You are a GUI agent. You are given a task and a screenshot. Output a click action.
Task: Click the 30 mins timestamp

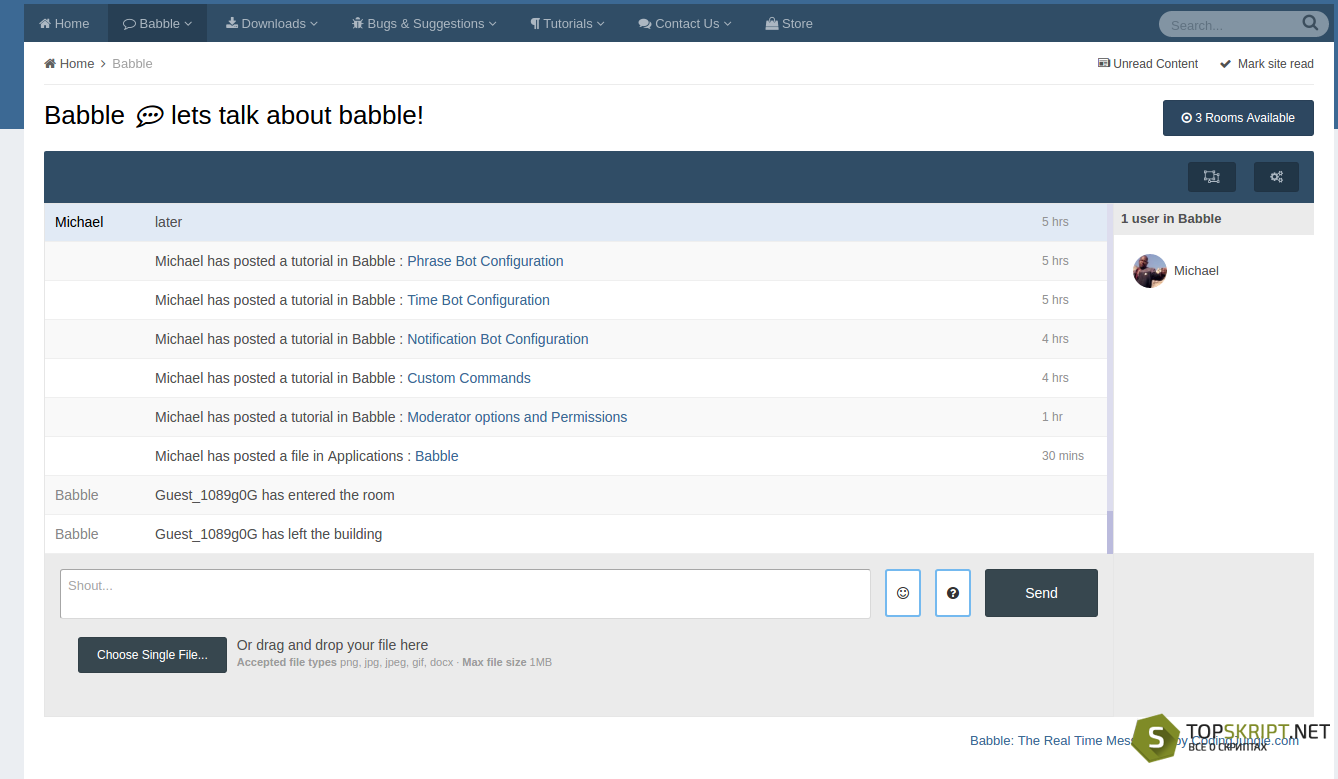point(1063,456)
